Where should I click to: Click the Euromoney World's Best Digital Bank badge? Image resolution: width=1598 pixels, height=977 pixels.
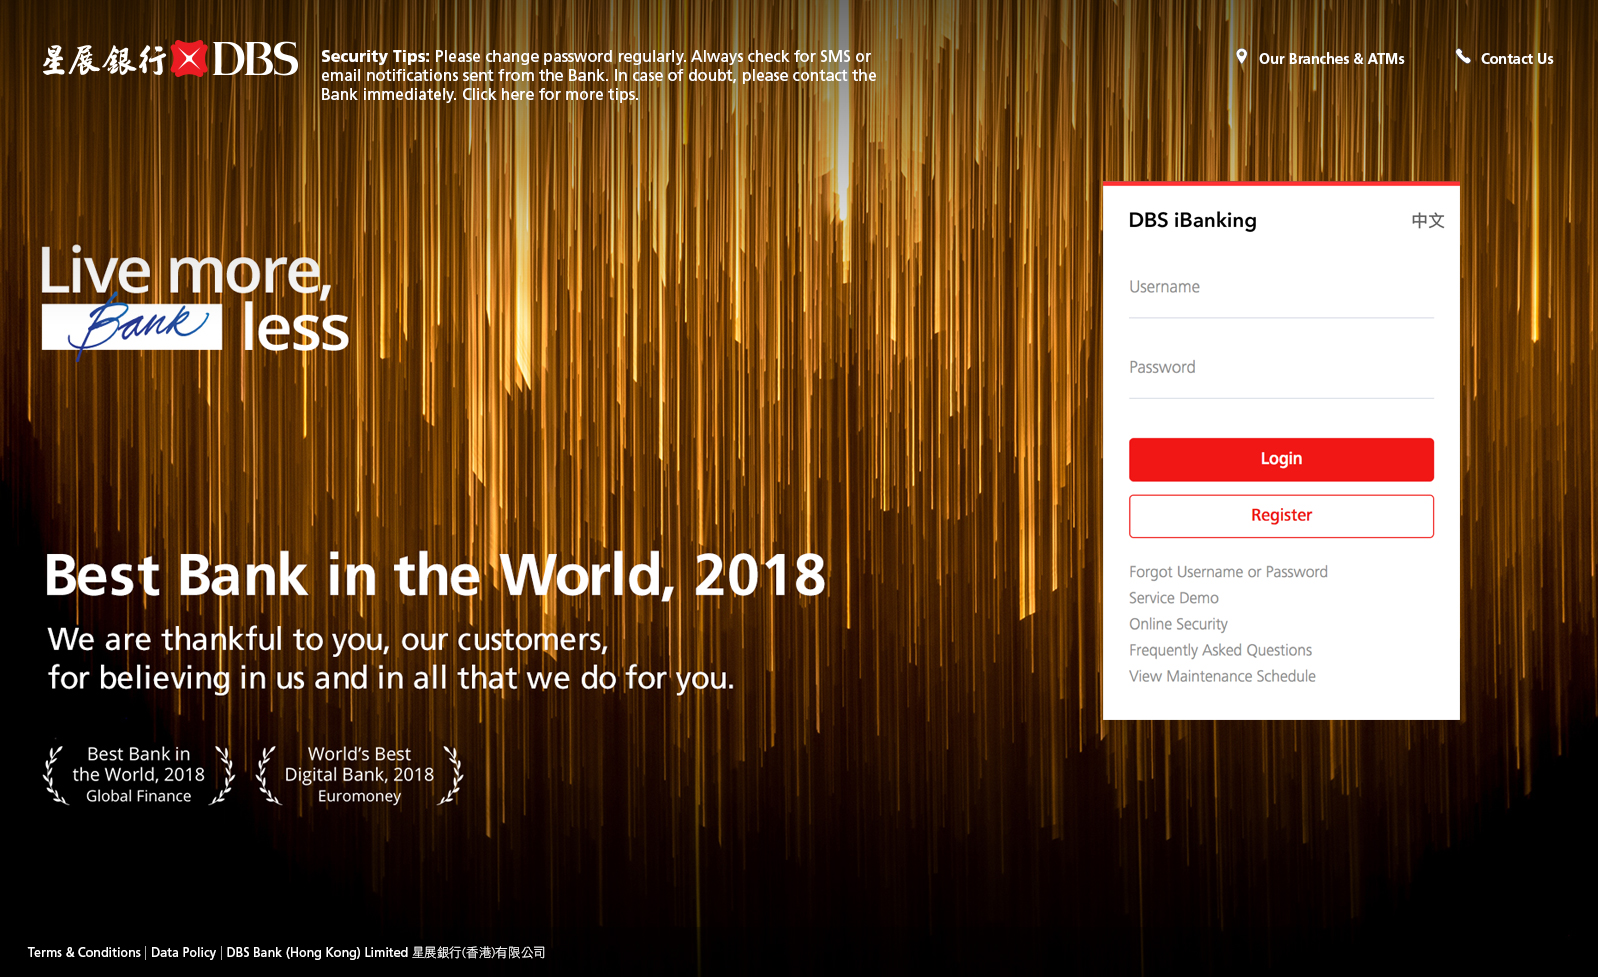(359, 775)
